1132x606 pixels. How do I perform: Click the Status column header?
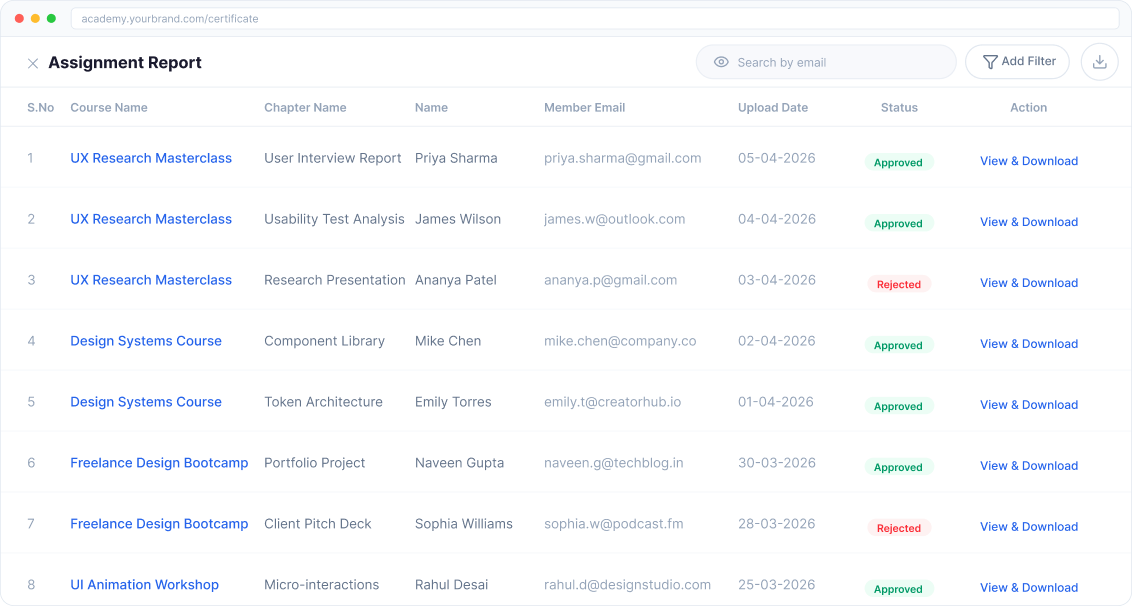899,108
